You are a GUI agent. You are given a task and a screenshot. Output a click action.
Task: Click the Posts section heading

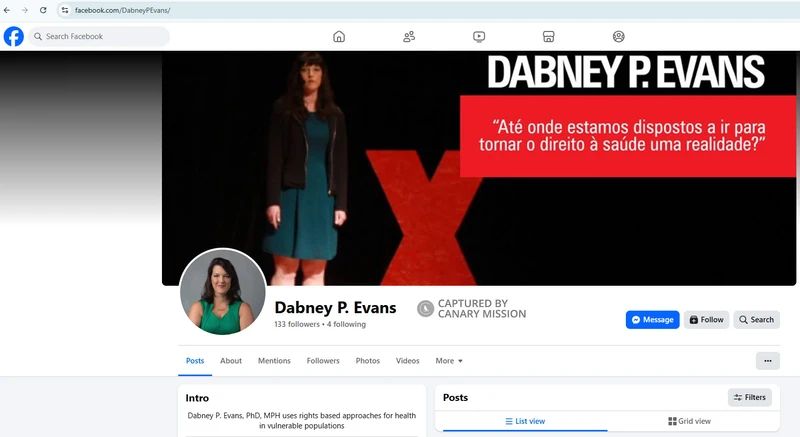pos(455,398)
